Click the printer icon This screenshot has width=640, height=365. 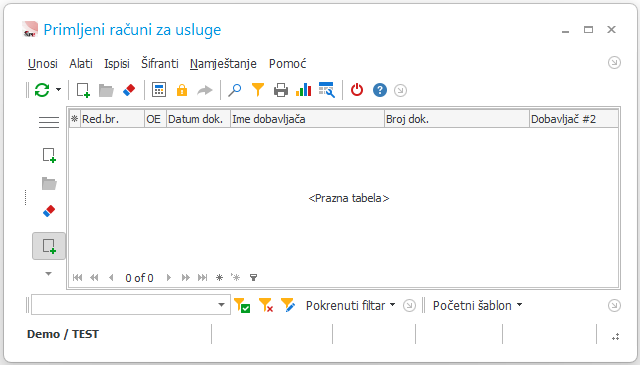280,90
